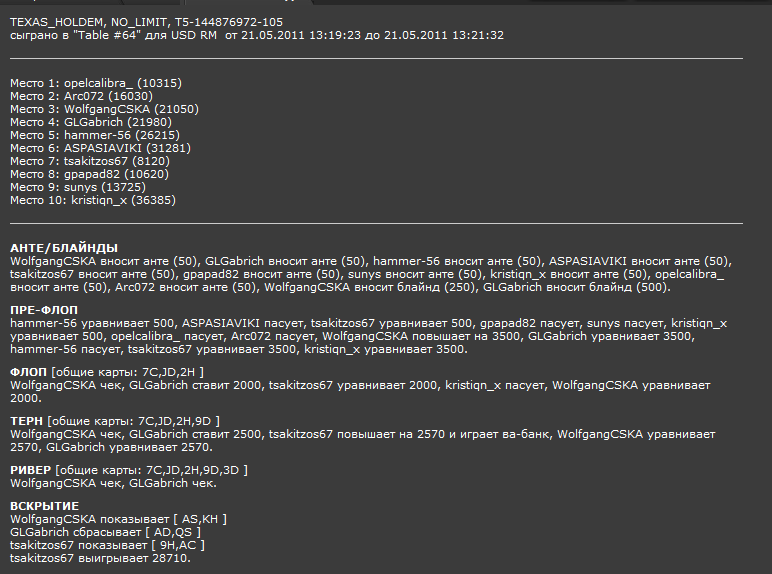Select seat 7 tsakitzos67 (8120) line
Image resolution: width=772 pixels, height=574 pixels.
[x=90, y=161]
